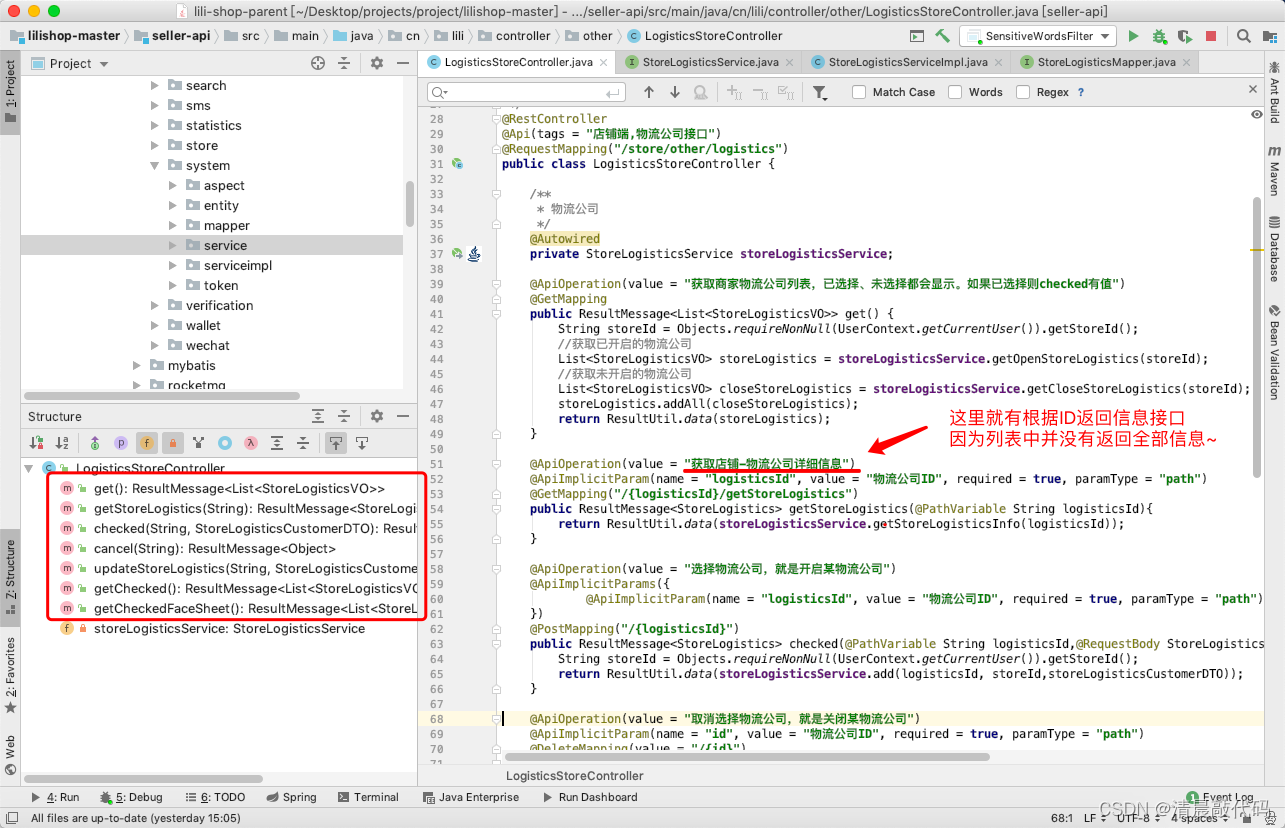
Task: Open the Regex help question mark
Action: [1080, 92]
